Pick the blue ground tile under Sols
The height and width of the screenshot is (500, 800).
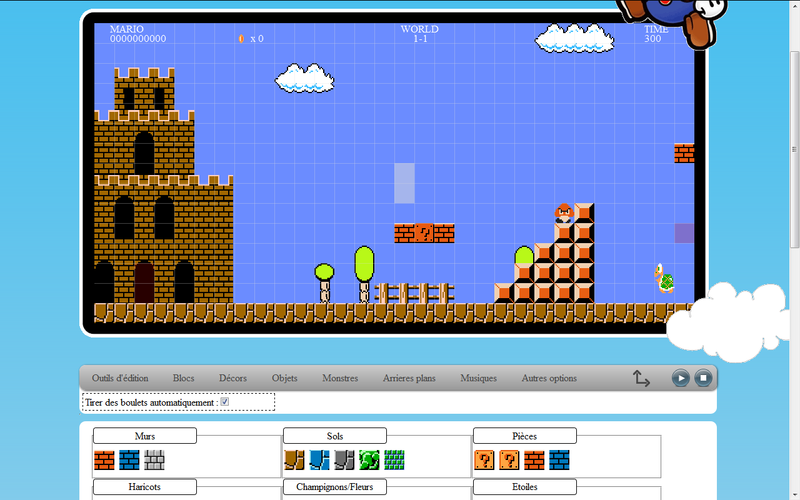(319, 460)
